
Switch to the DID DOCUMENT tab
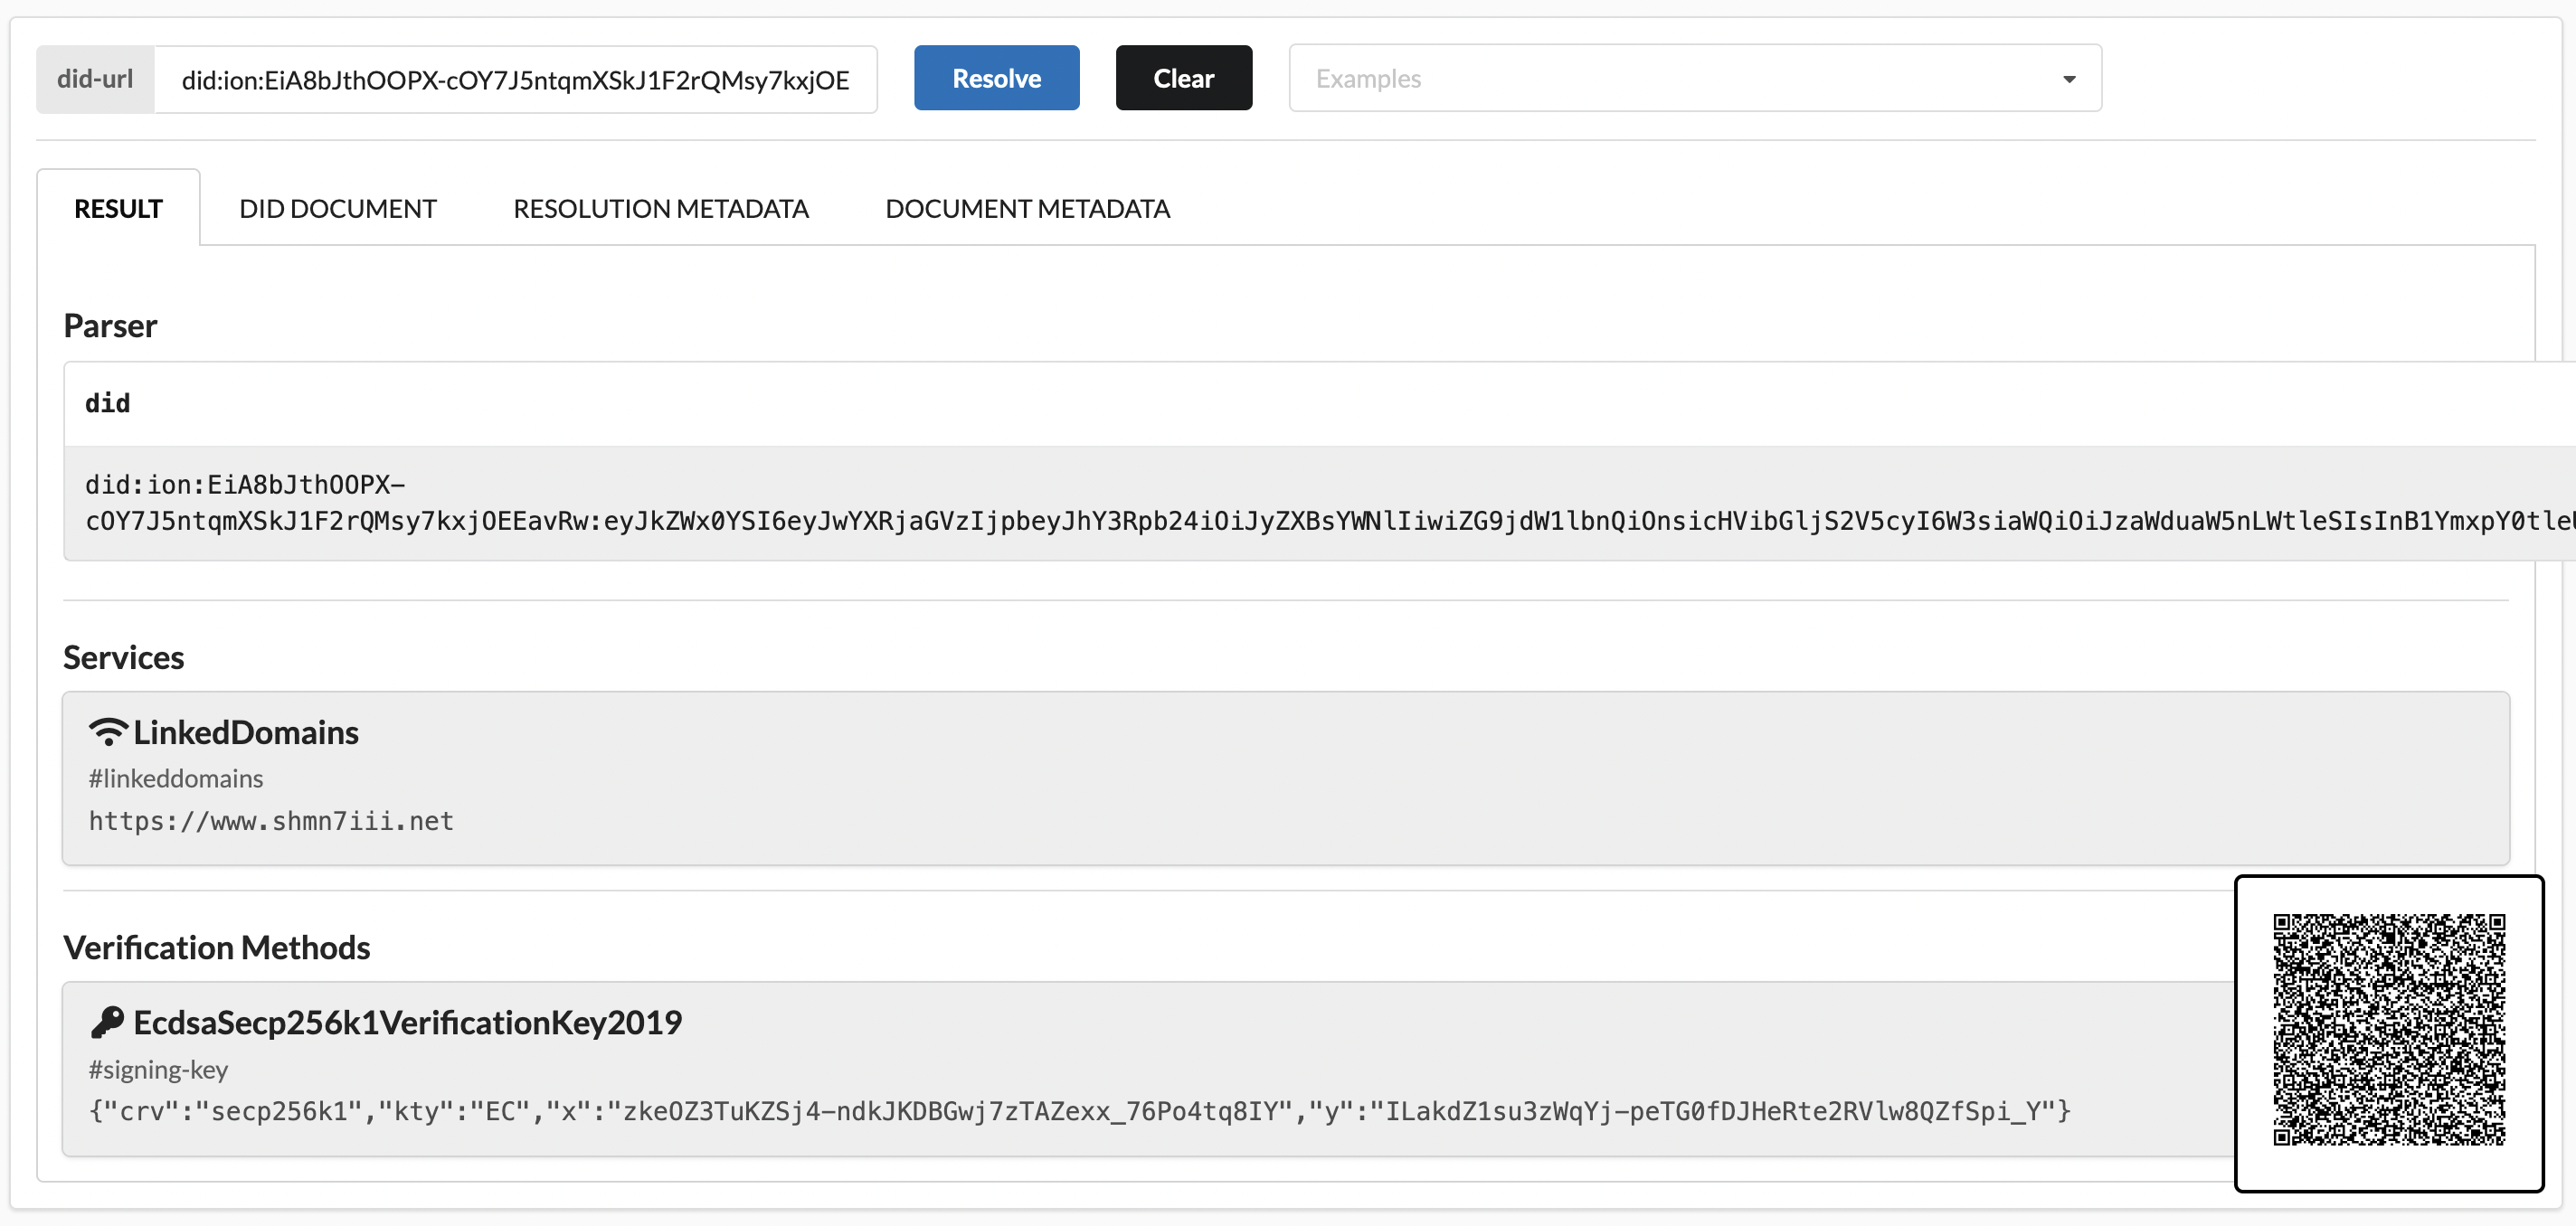click(x=337, y=208)
